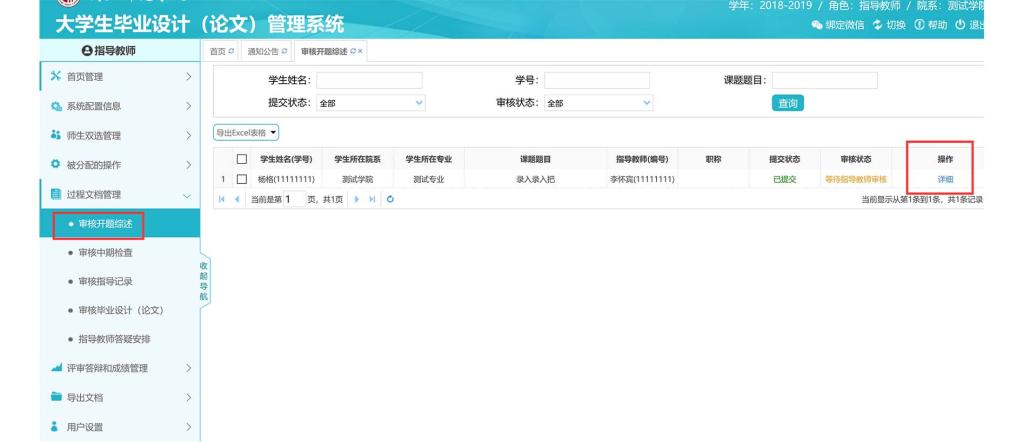Switch to the 通知公告 tab
Screen dimensions: 1024x442
(262, 50)
